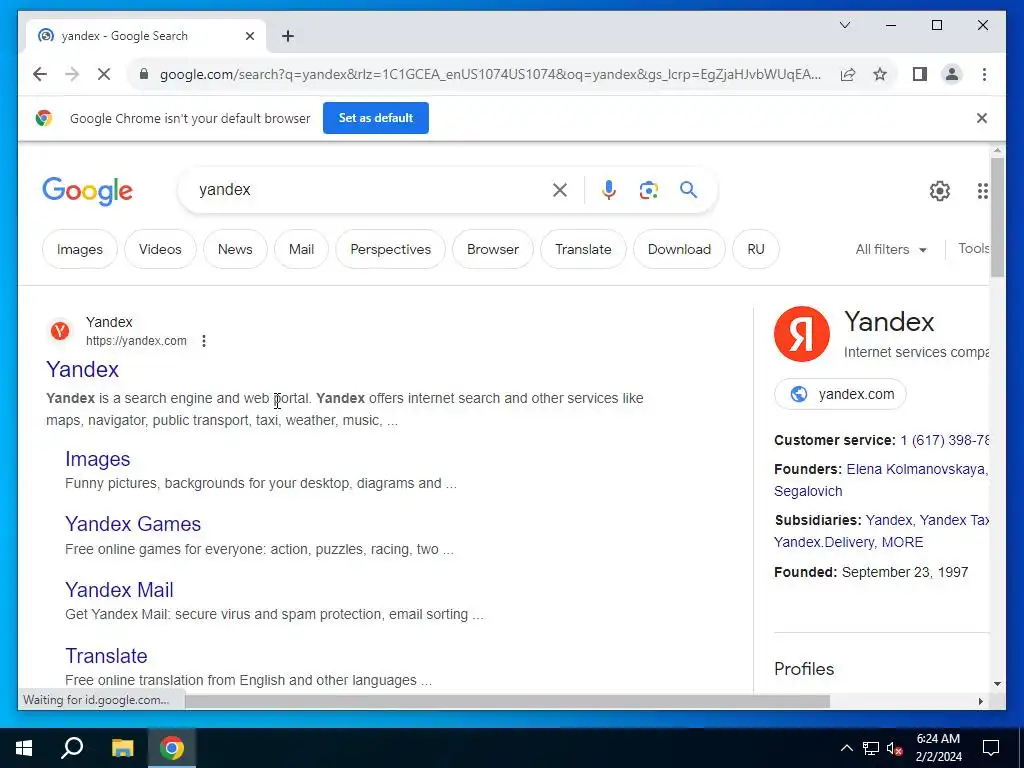Select the News filter chip
Image resolution: width=1024 pixels, height=768 pixels.
(235, 249)
